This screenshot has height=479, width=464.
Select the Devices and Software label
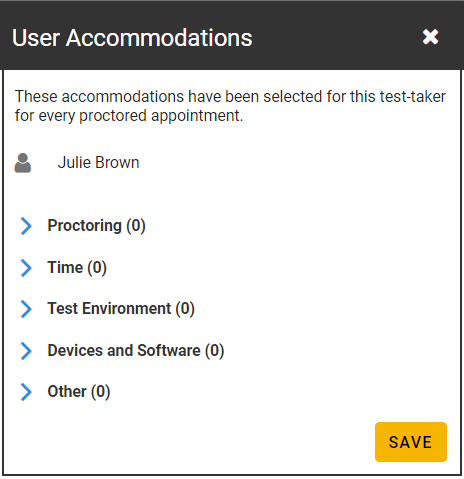[x=124, y=351]
